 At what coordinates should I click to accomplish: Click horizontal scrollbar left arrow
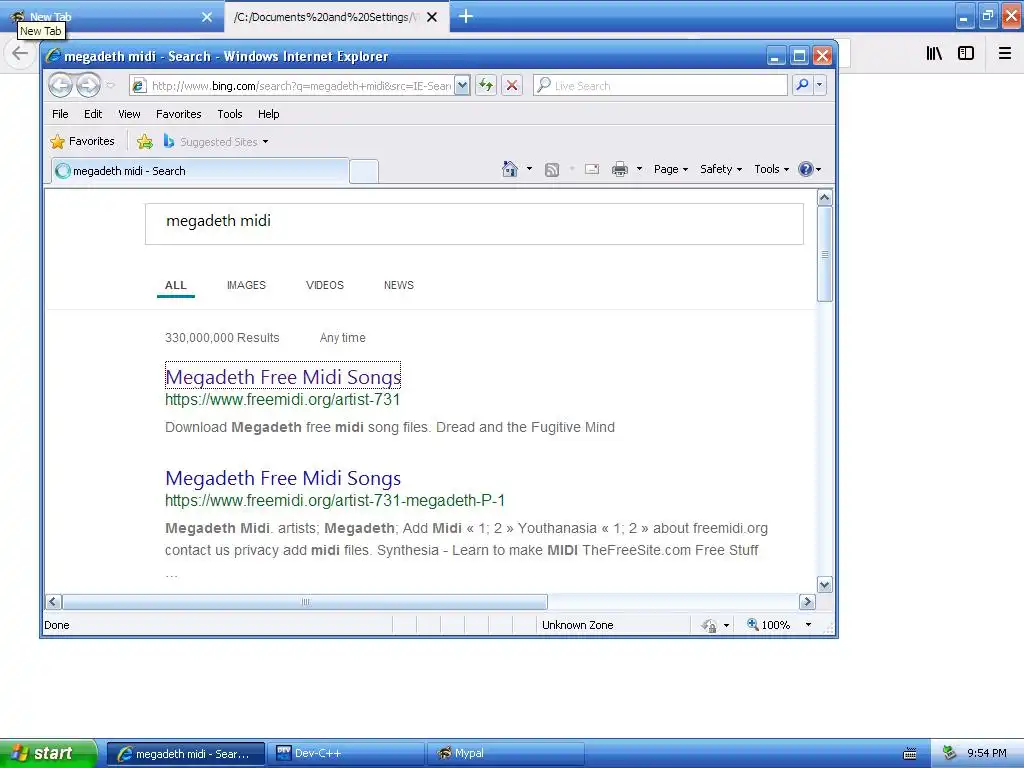coord(54,601)
